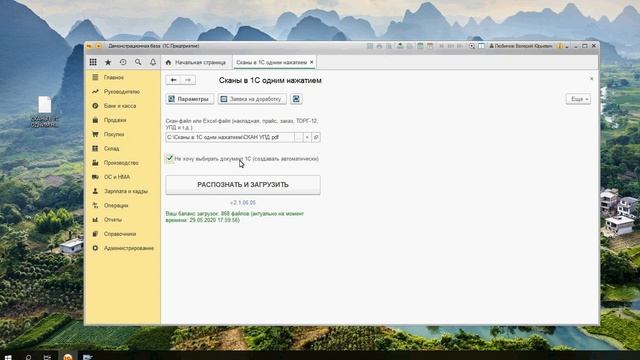The width and height of the screenshot is (640, 360).
Task: Open the Покупки section
Action: tap(114, 134)
